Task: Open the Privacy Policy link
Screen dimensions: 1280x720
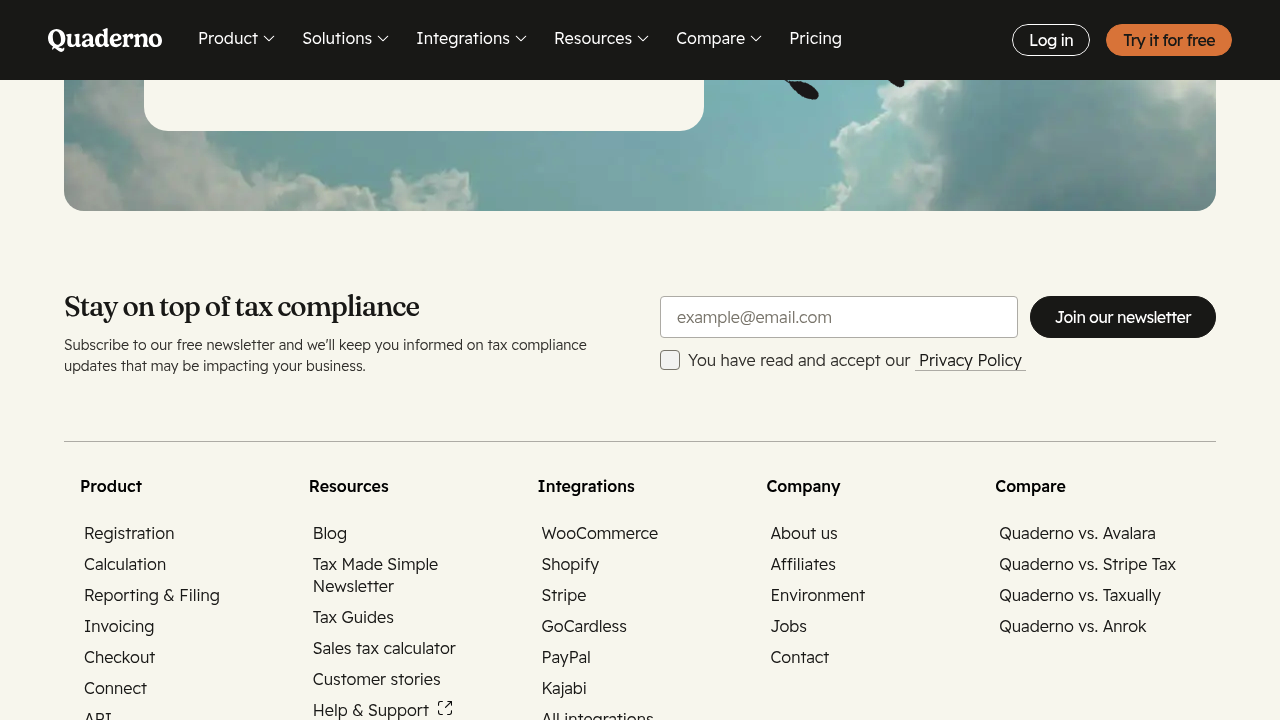Action: (969, 360)
